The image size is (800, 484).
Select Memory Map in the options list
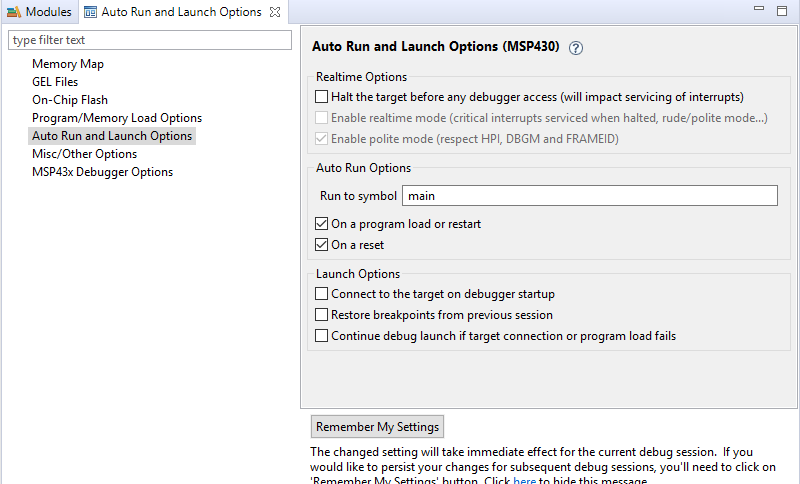pos(68,64)
